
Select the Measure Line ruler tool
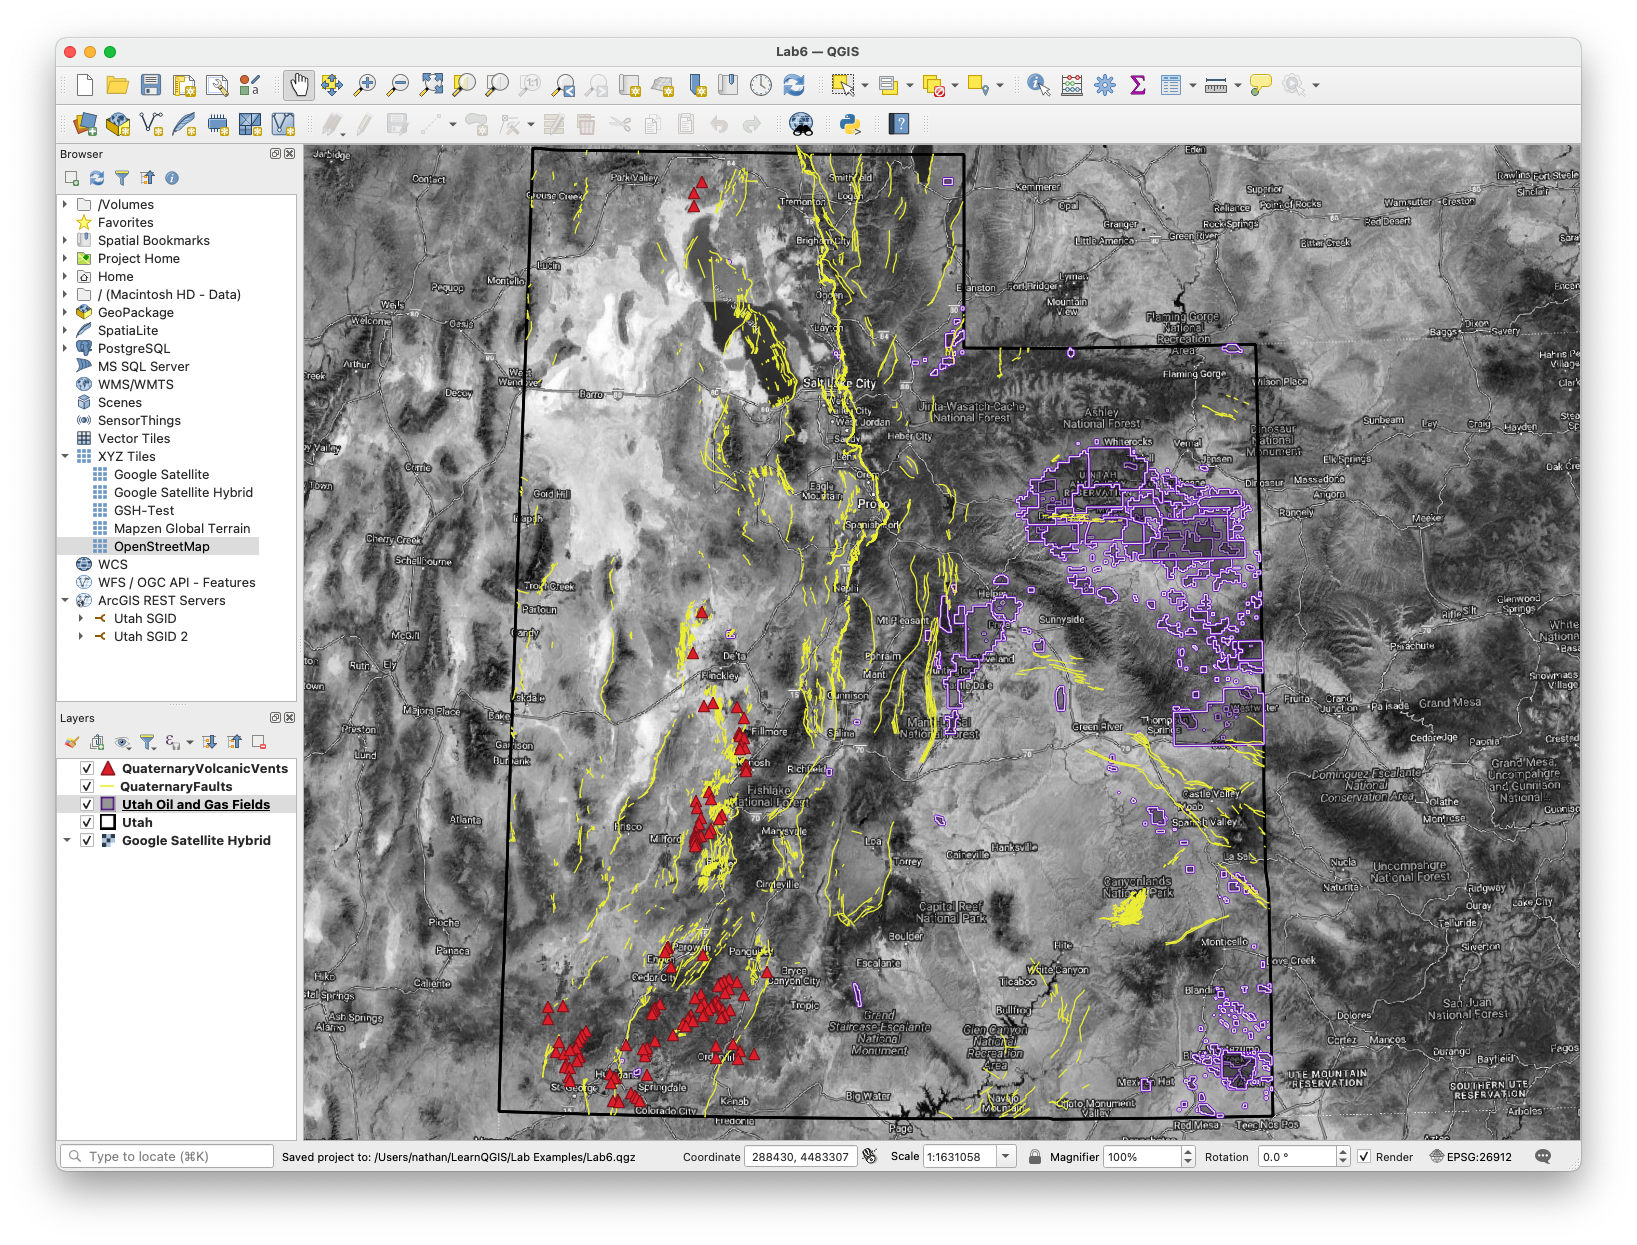pyautogui.click(x=1216, y=85)
